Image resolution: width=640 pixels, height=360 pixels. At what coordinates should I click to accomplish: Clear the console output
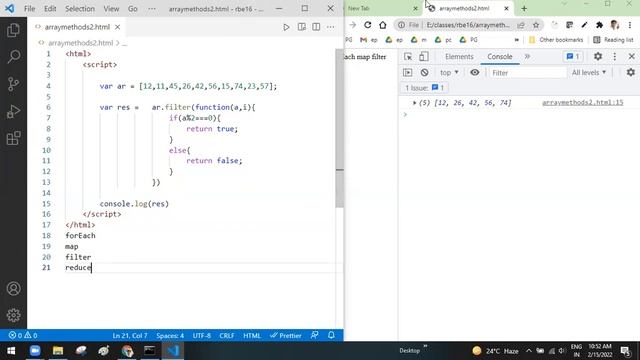point(424,73)
